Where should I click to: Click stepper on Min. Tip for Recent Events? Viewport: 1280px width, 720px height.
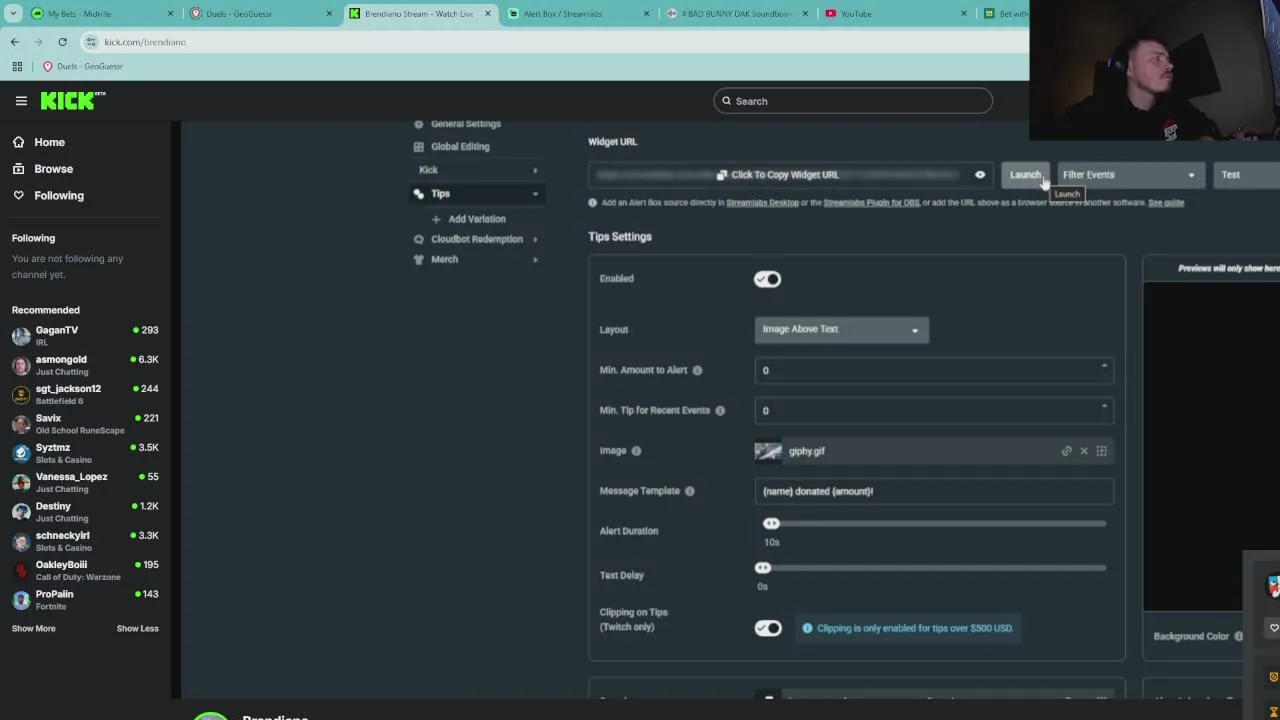(1104, 408)
